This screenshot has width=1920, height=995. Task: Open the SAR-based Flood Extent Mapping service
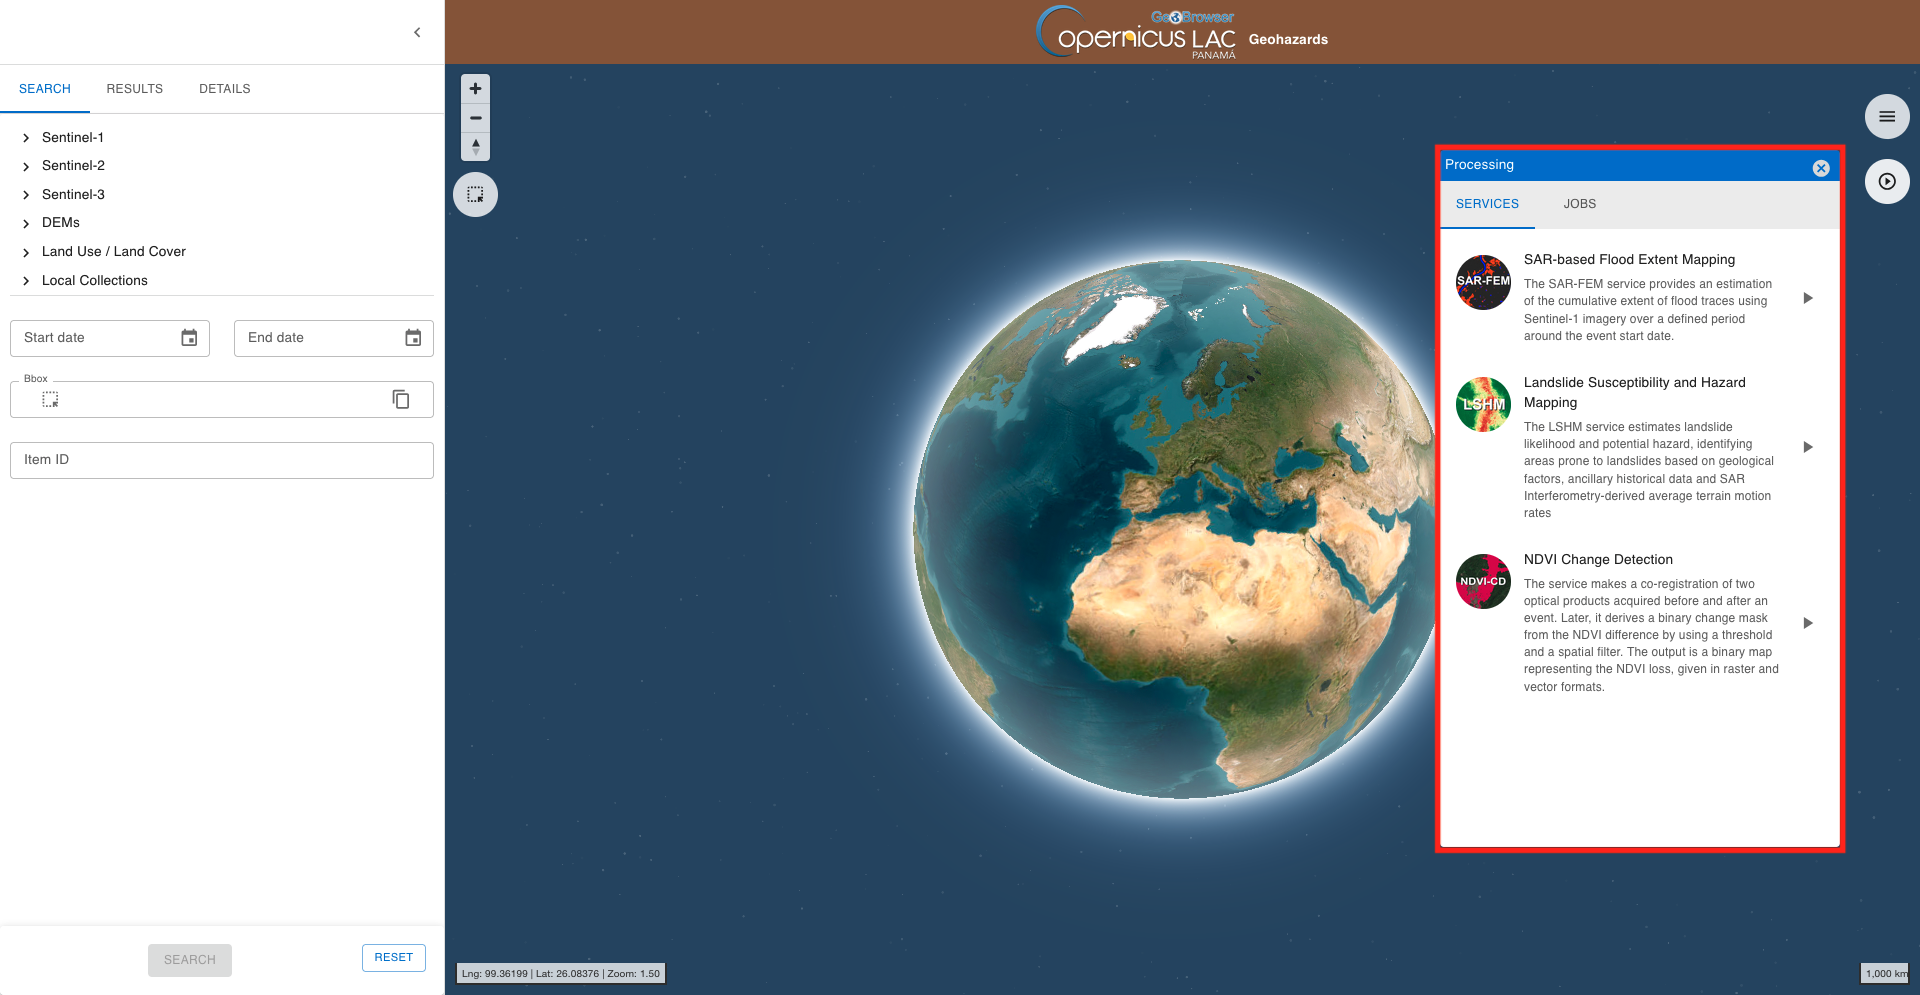(1807, 298)
